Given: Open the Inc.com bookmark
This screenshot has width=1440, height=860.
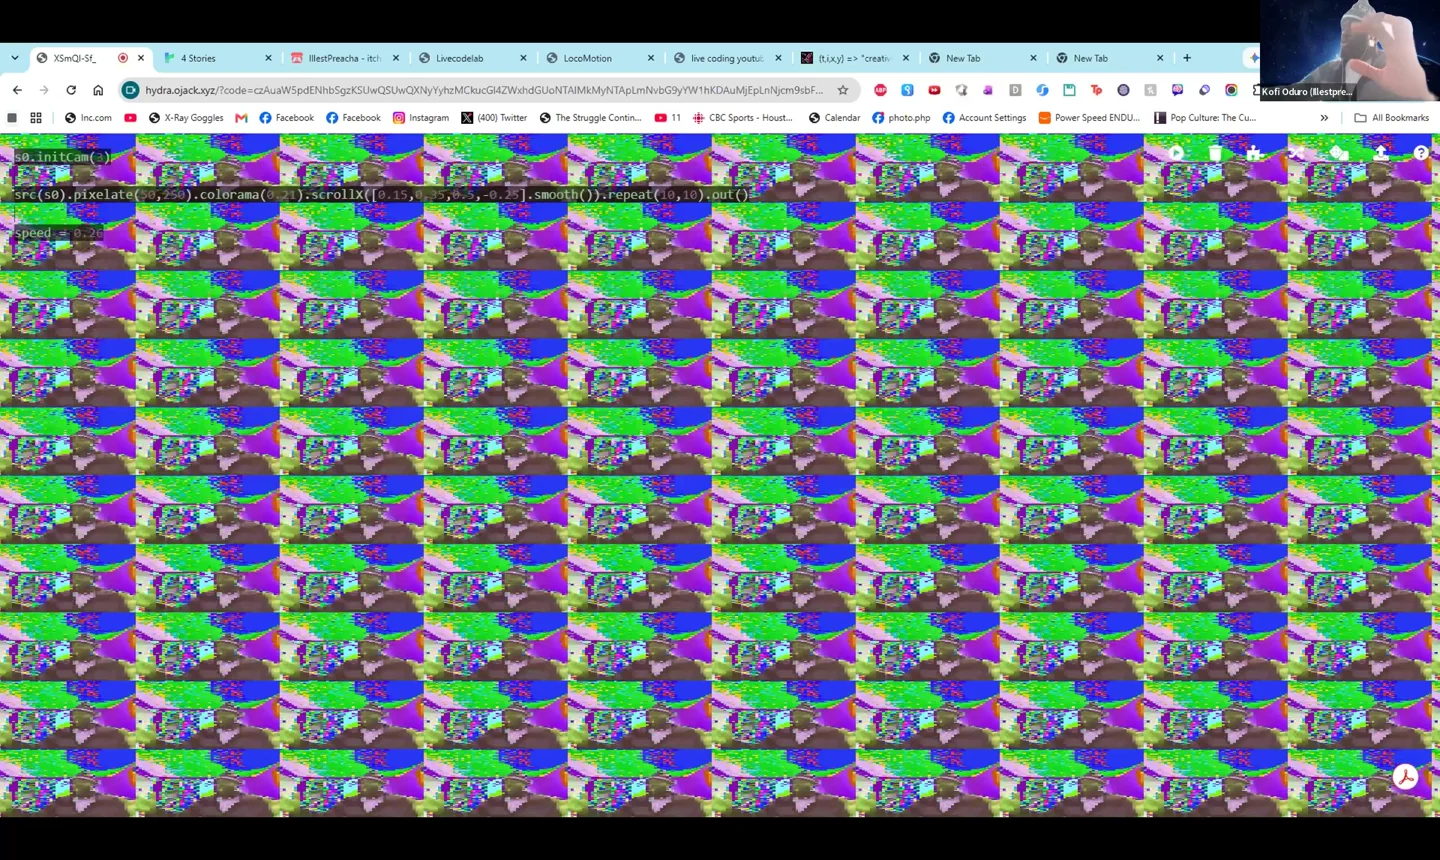Looking at the screenshot, I should point(88,118).
